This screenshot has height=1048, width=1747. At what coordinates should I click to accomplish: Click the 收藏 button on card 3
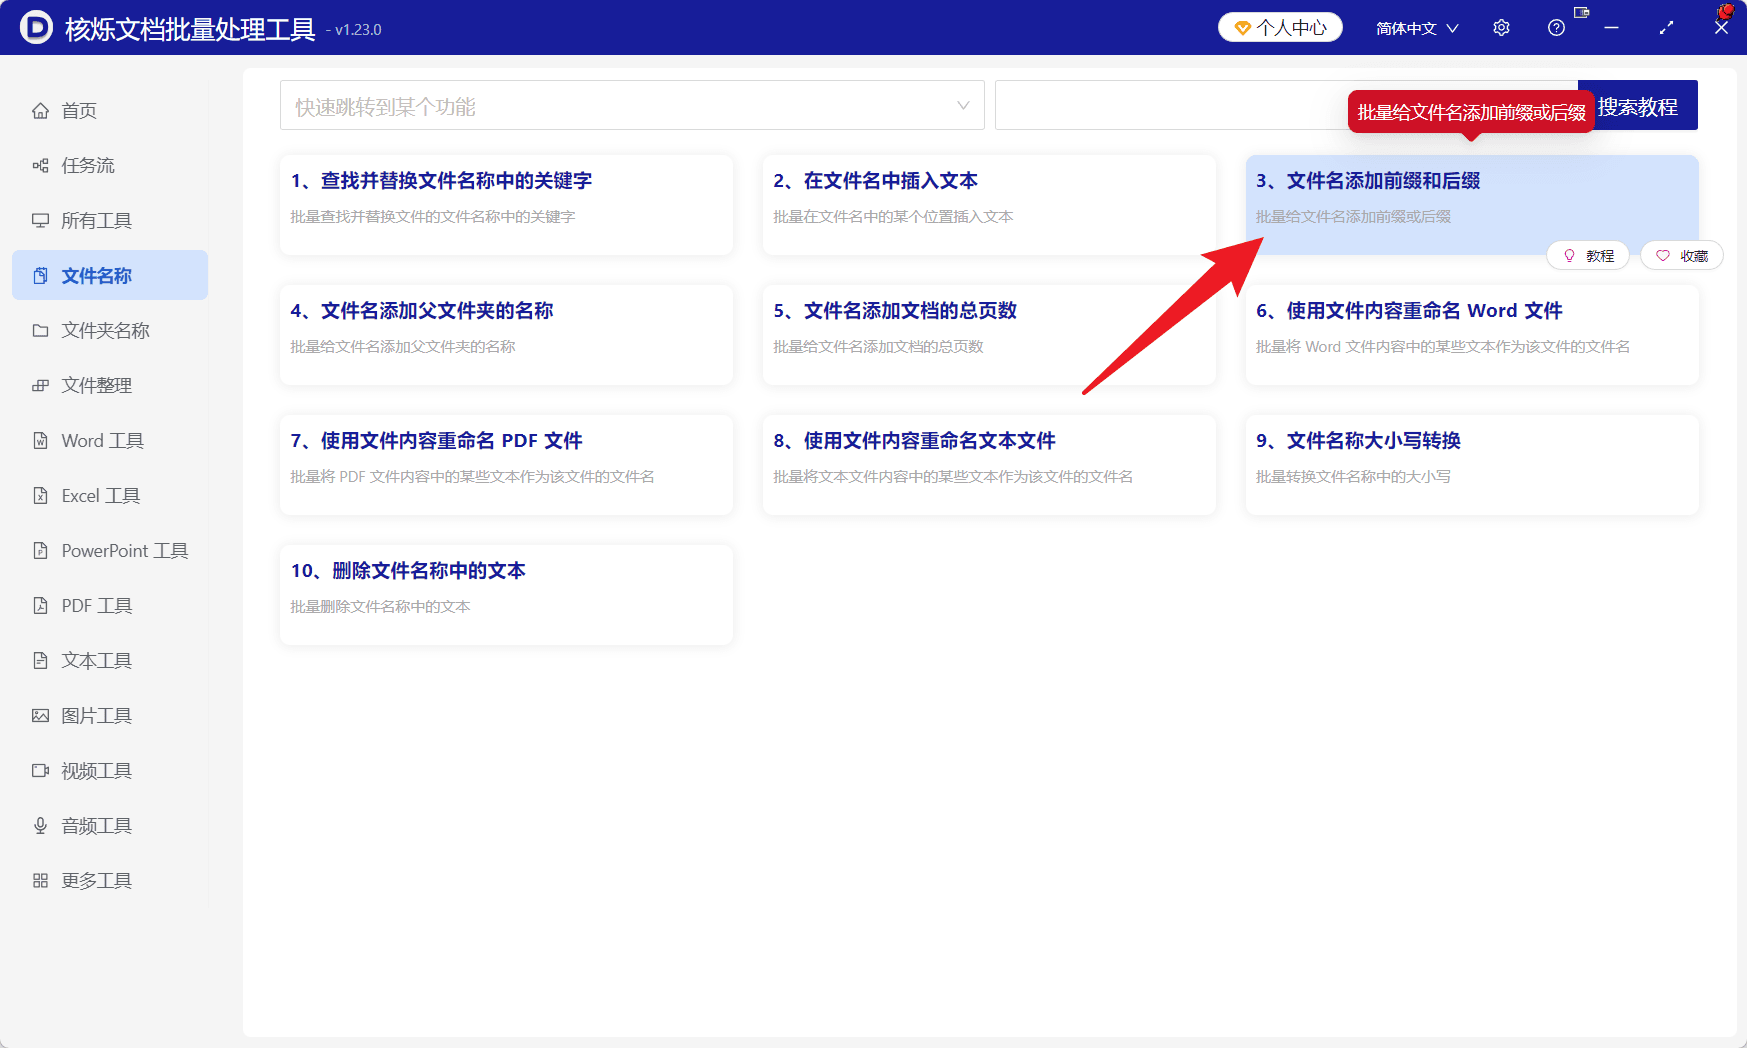pyautogui.click(x=1682, y=256)
